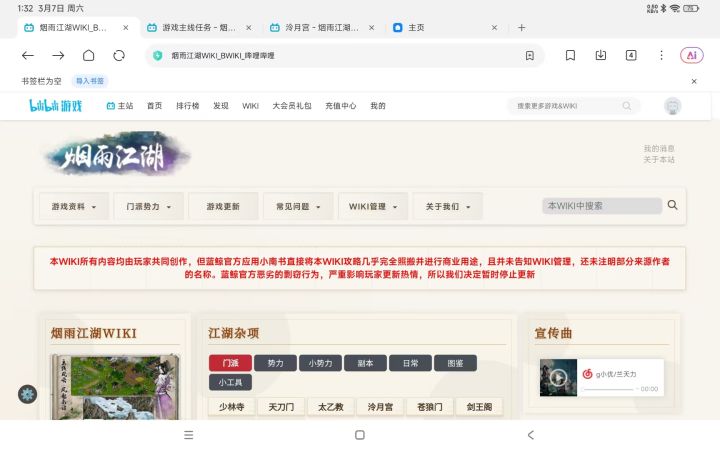Expand the WIKI管理 dropdown menu
The width and height of the screenshot is (720, 450).
373,207
